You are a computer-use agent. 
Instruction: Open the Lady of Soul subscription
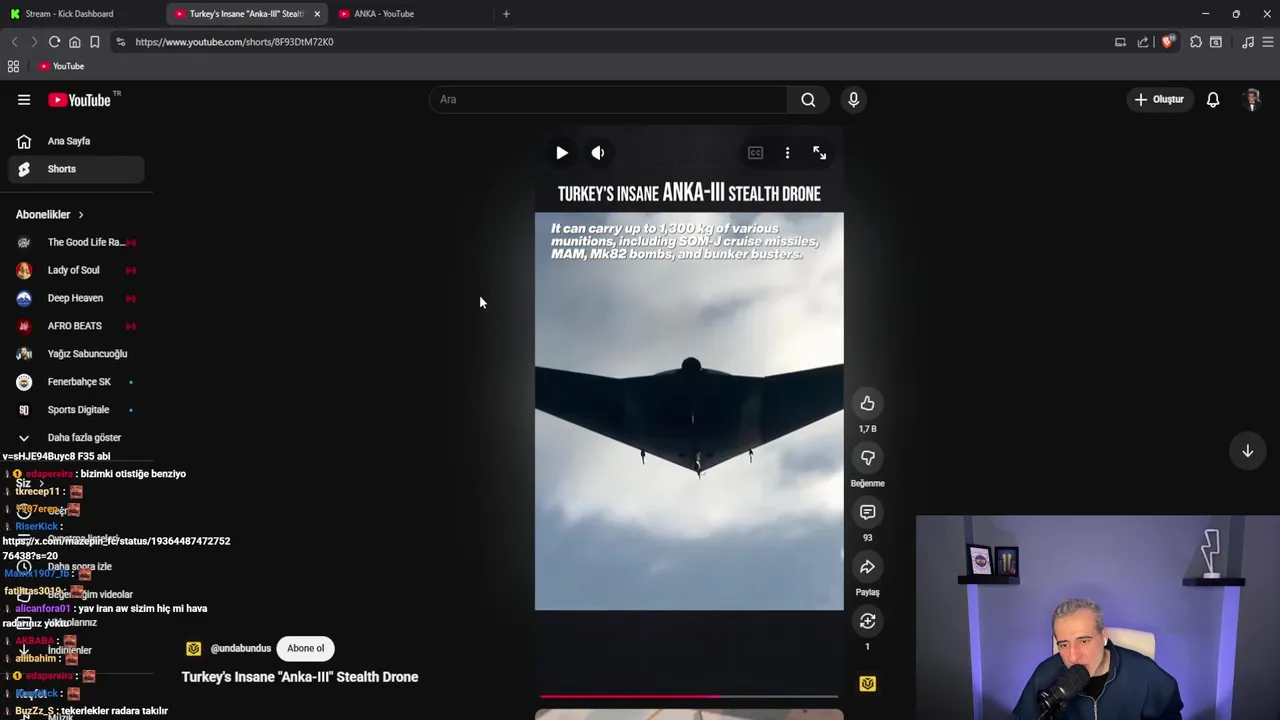click(76, 270)
